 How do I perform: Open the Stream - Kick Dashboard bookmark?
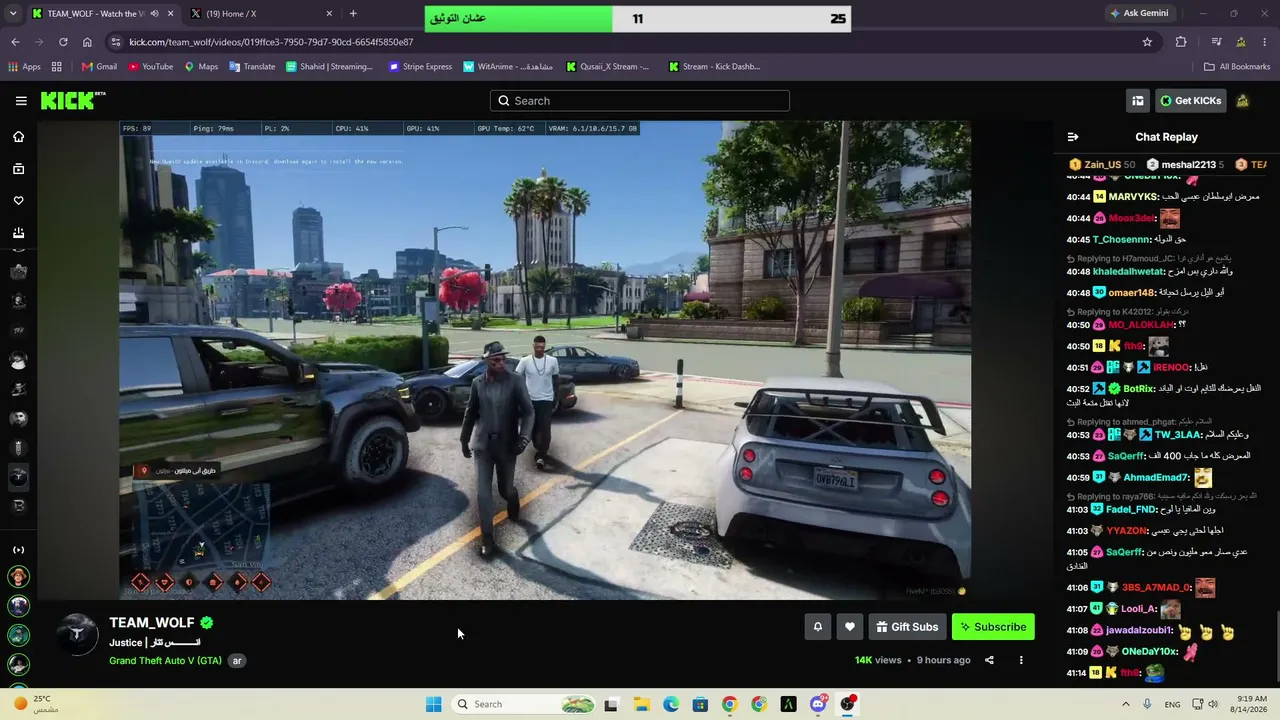(x=714, y=67)
